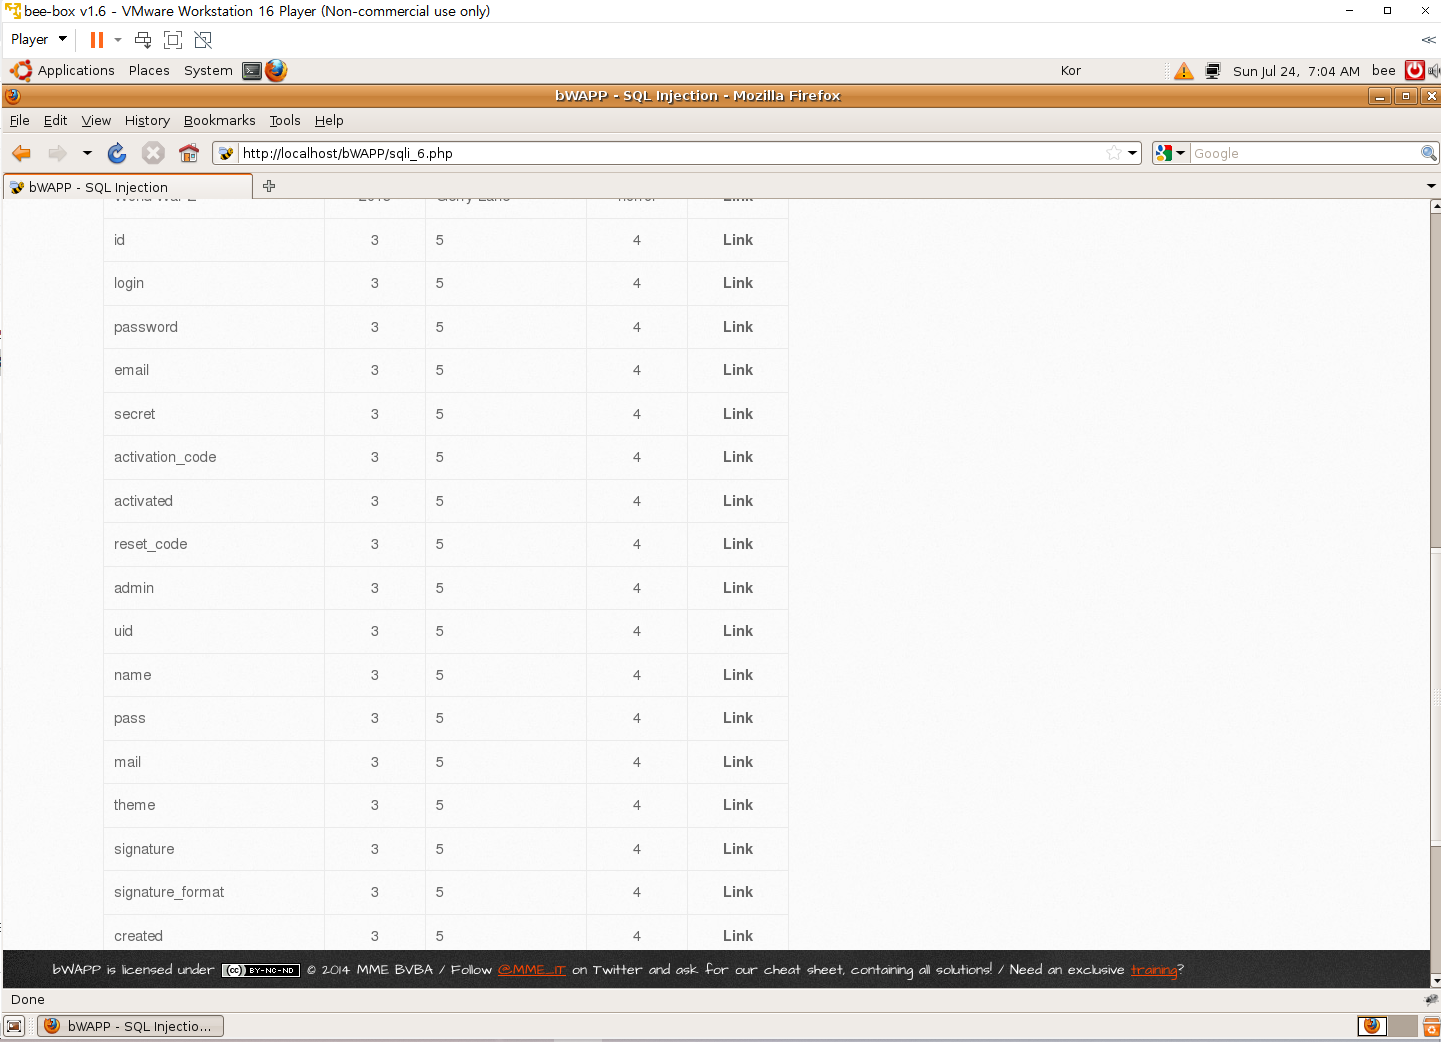Open the Bookmarks menu
Screen dimensions: 1441x1042
tap(219, 120)
